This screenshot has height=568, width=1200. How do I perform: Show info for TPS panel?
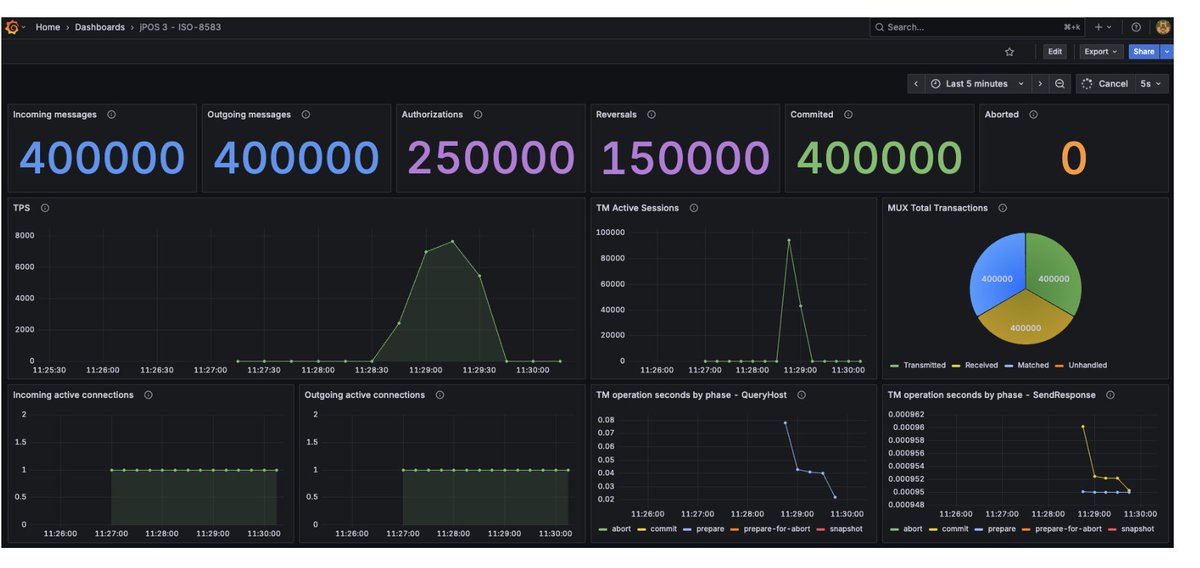click(x=45, y=208)
